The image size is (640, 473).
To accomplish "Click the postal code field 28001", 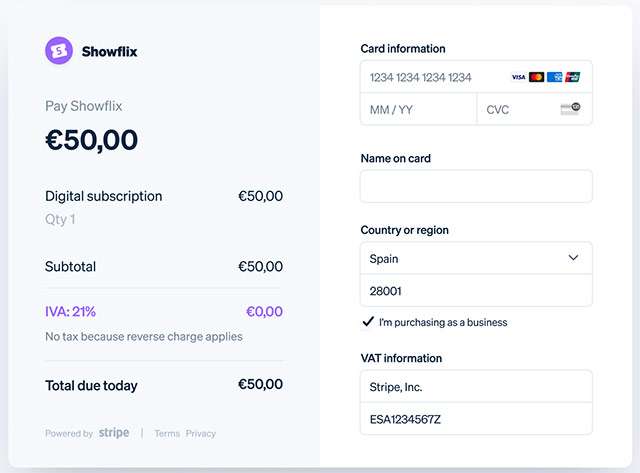I will coord(476,291).
